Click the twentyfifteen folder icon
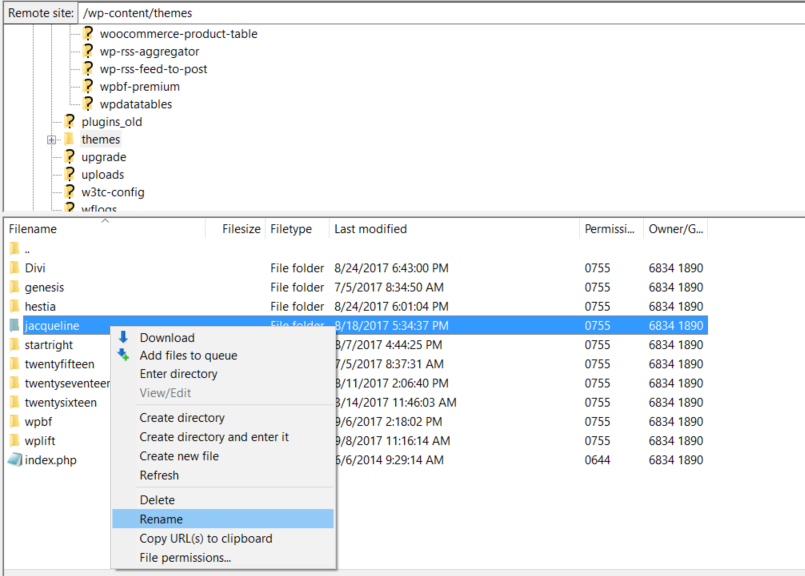805x576 pixels. (14, 363)
